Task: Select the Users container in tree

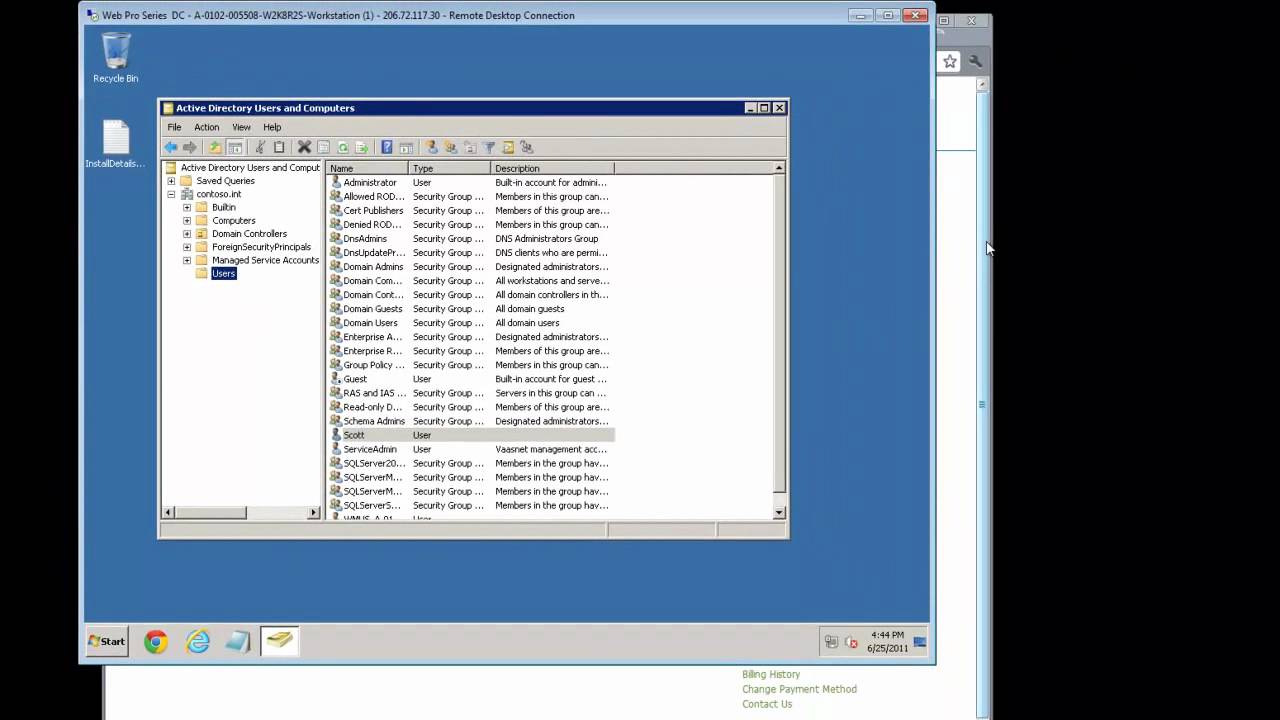Action: click(x=223, y=273)
